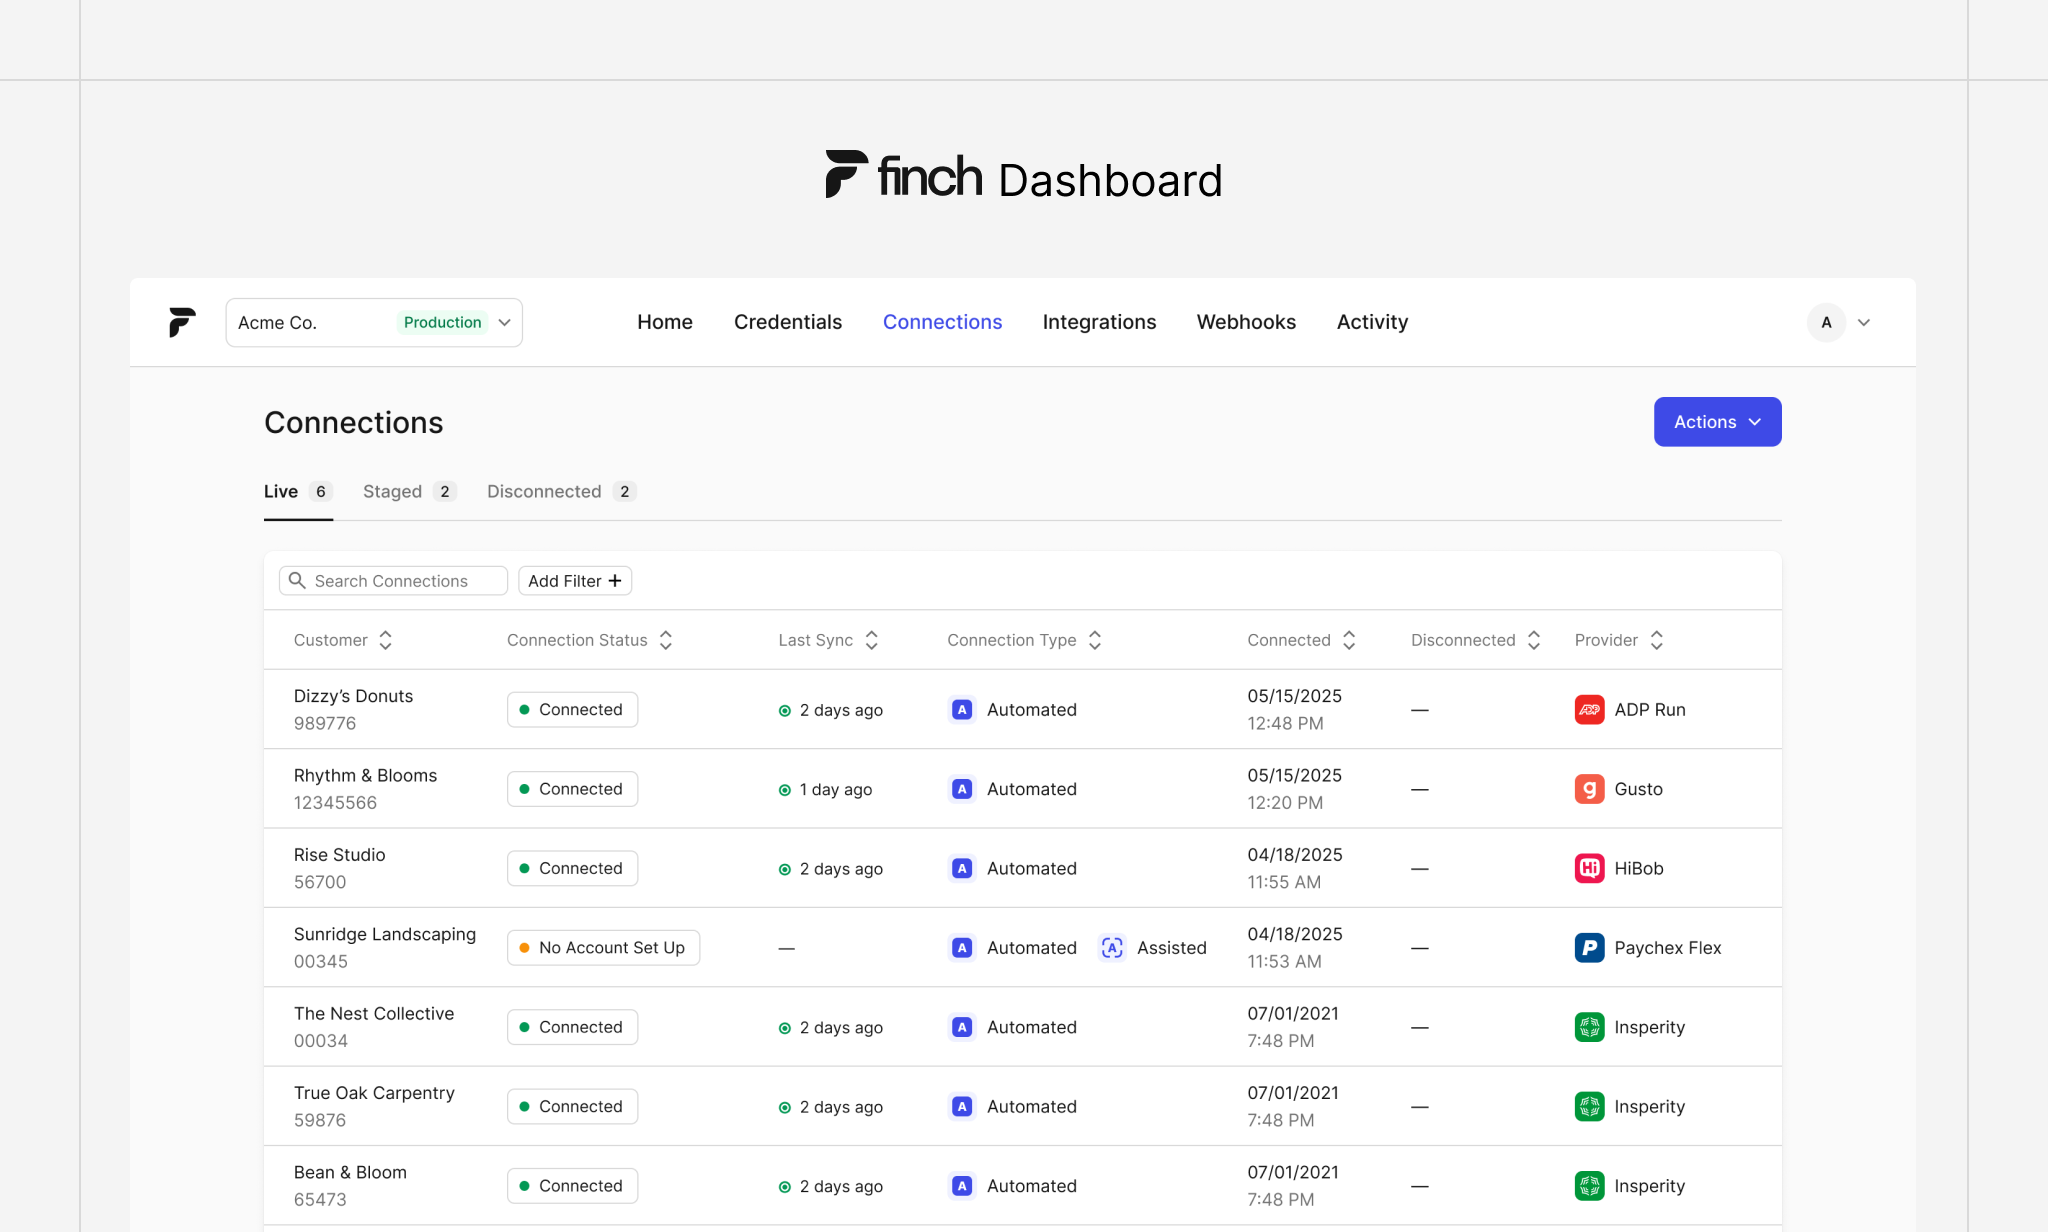Click the Add Filter button
This screenshot has height=1232, width=2048.
point(575,581)
